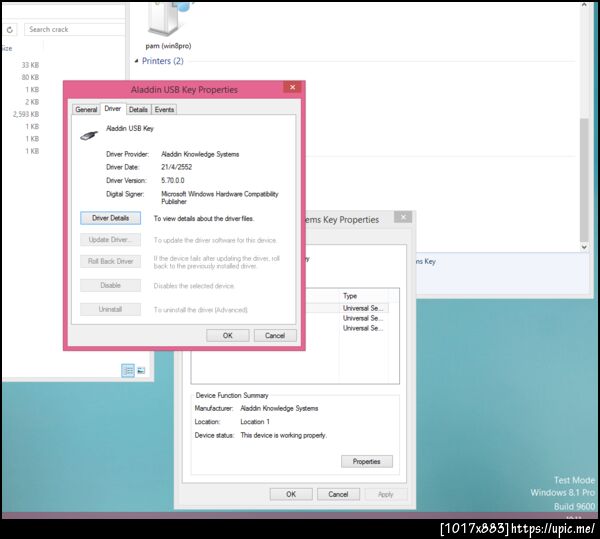Select the 2,593 KB file size row
This screenshot has width=600, height=539.
tap(26, 114)
